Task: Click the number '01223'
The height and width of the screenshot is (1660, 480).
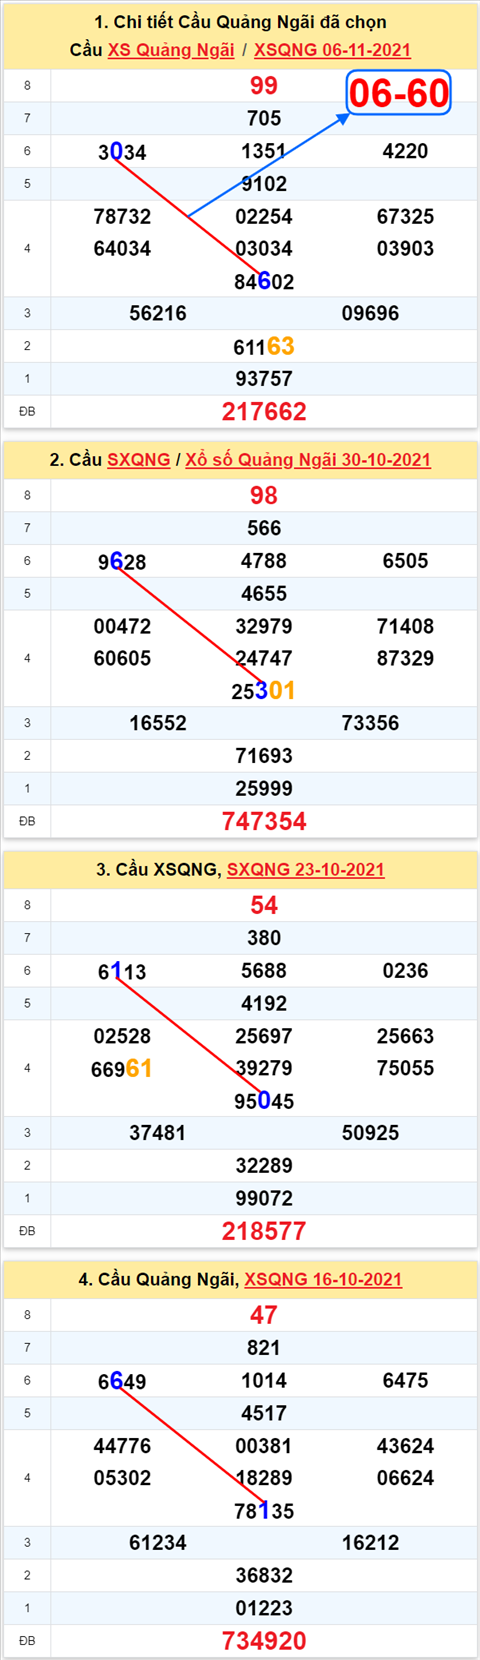Action: click(264, 1609)
